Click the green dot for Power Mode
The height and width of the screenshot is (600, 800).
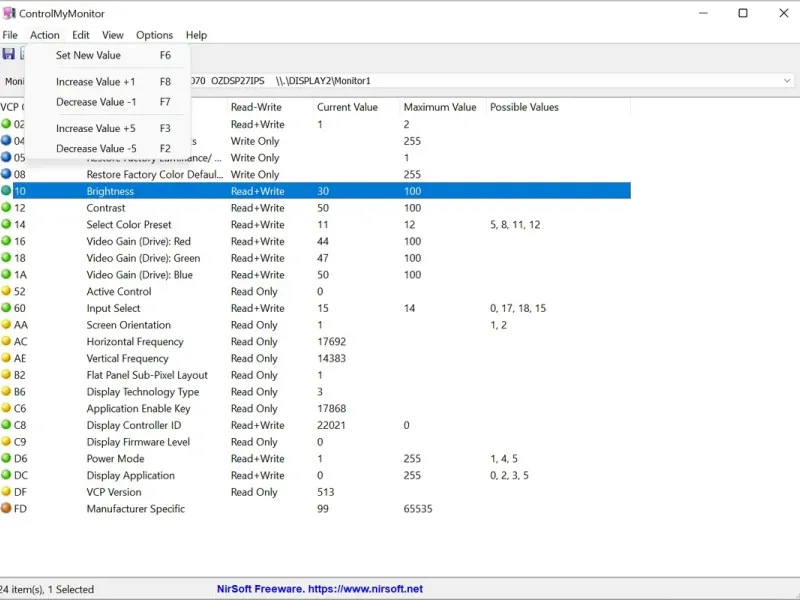(x=6, y=459)
